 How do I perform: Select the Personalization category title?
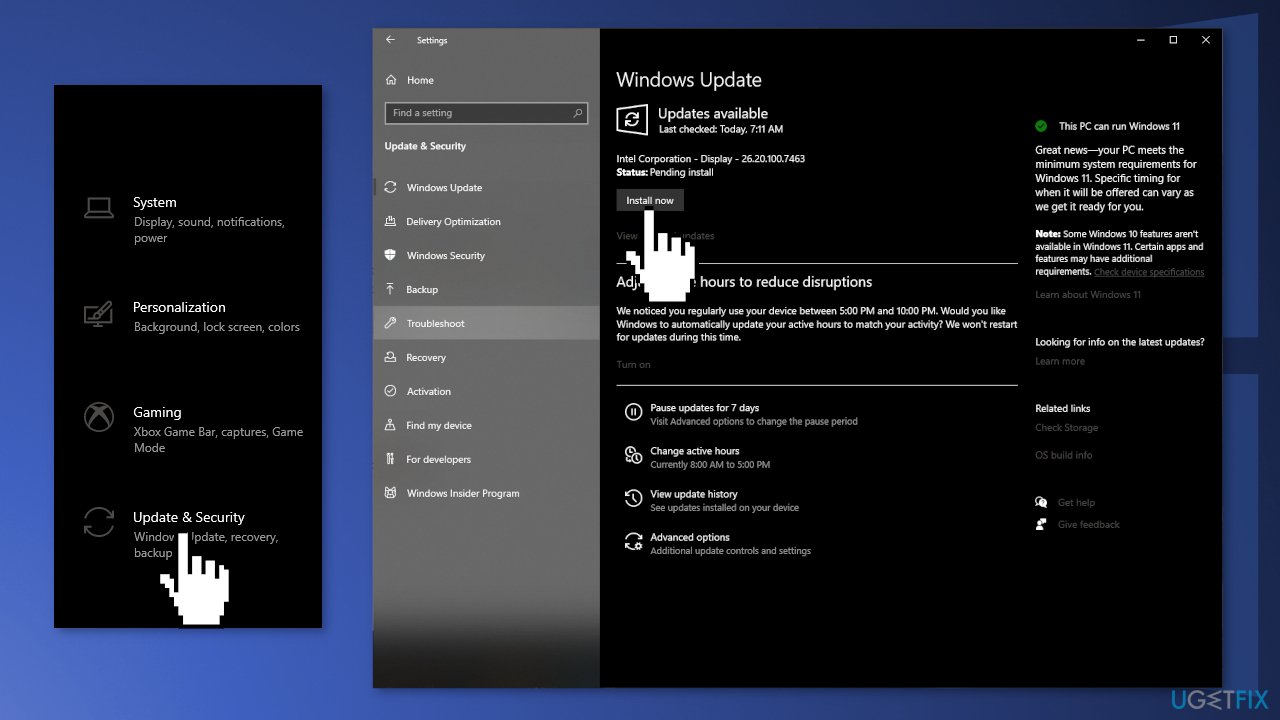click(179, 307)
